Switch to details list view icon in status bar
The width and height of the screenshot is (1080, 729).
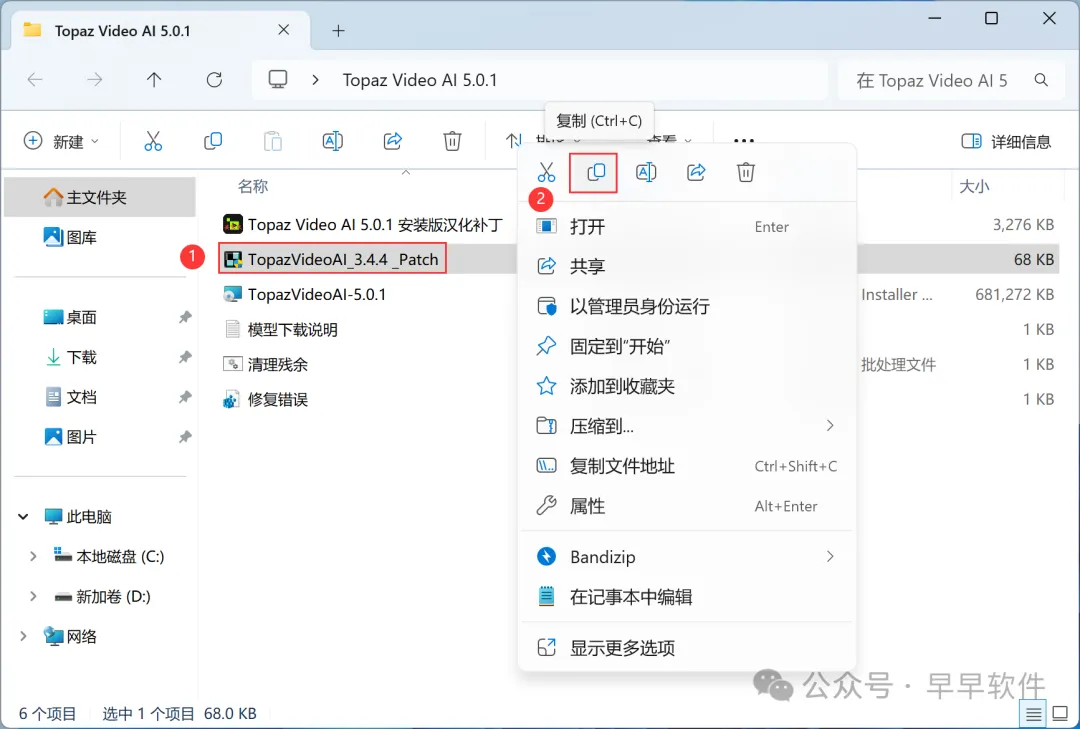[1033, 714]
